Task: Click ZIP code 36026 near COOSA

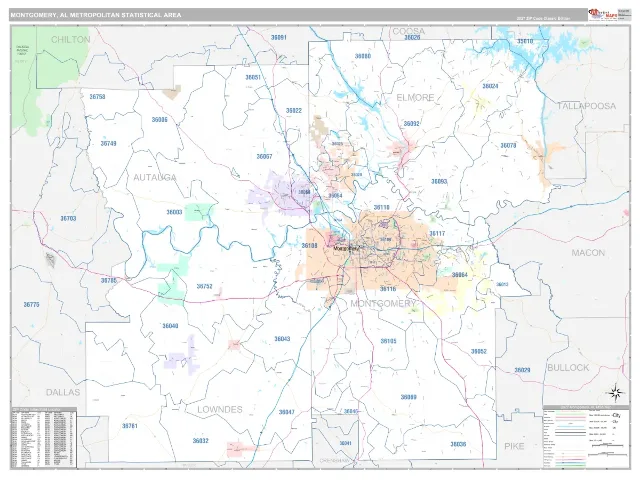Action: (x=412, y=38)
